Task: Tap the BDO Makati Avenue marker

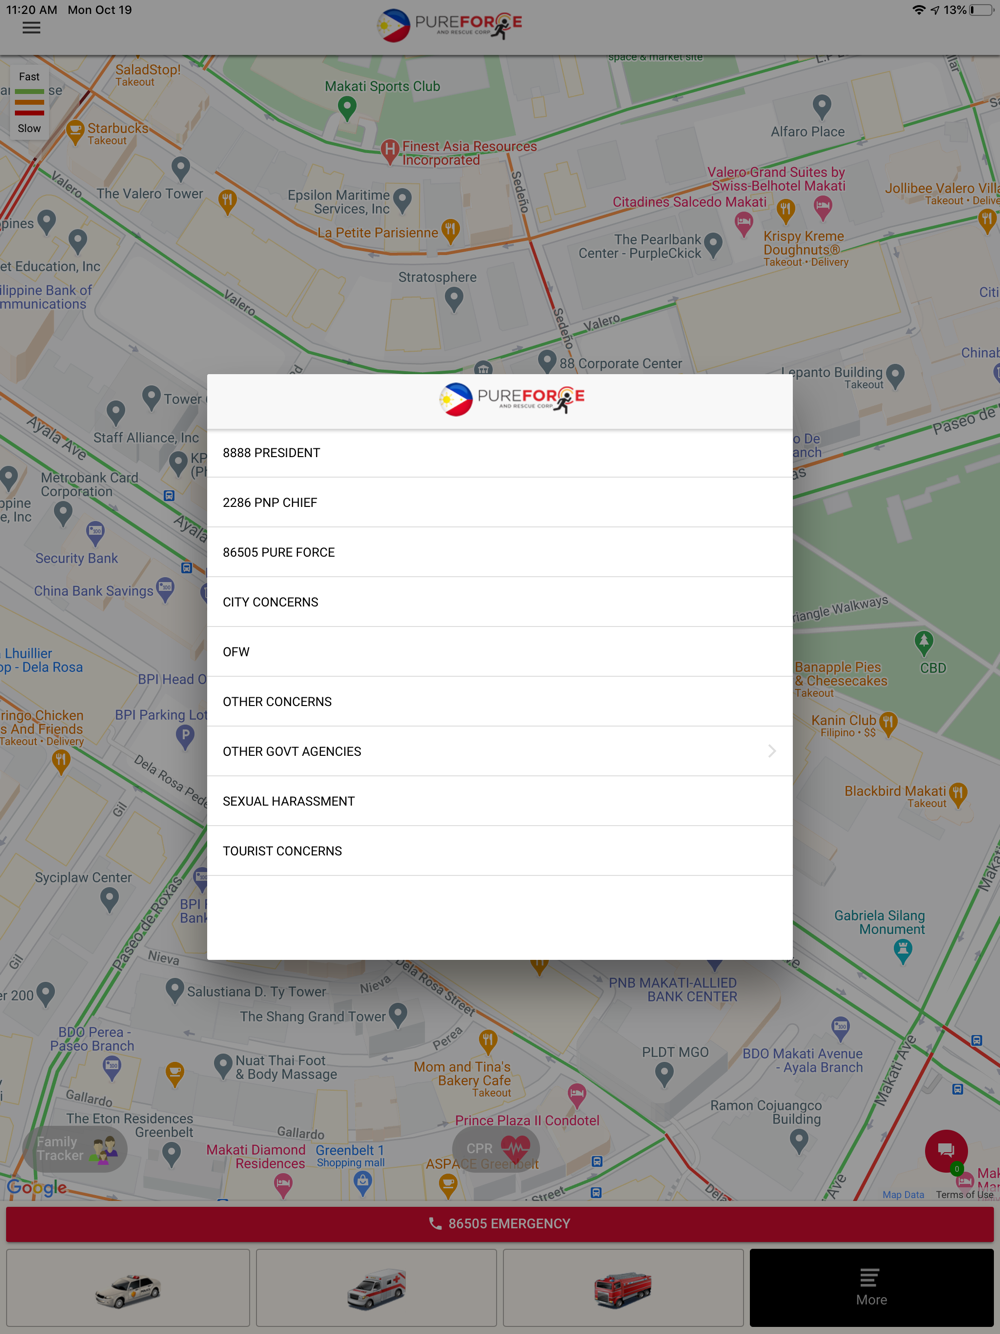Action: point(841,1027)
